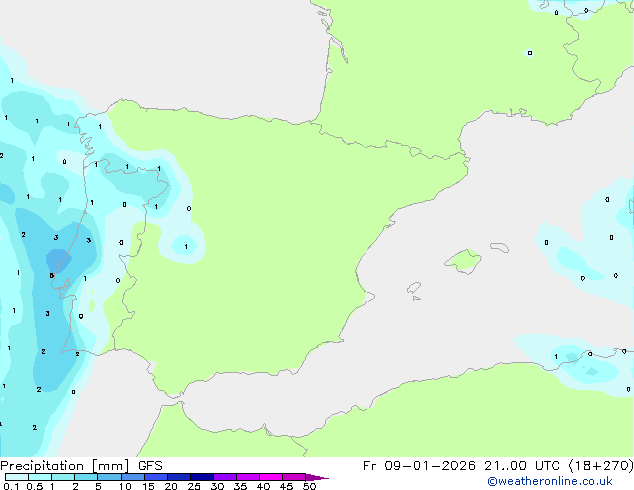Click the legend label '40'
634x490 pixels.
263,486
